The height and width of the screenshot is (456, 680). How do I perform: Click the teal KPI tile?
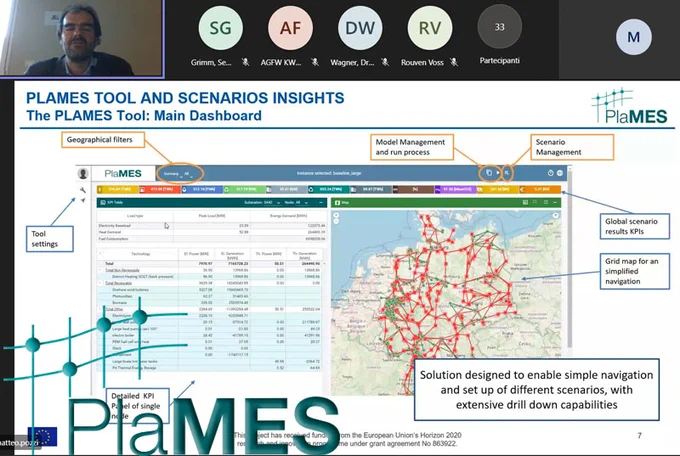pos(329,190)
